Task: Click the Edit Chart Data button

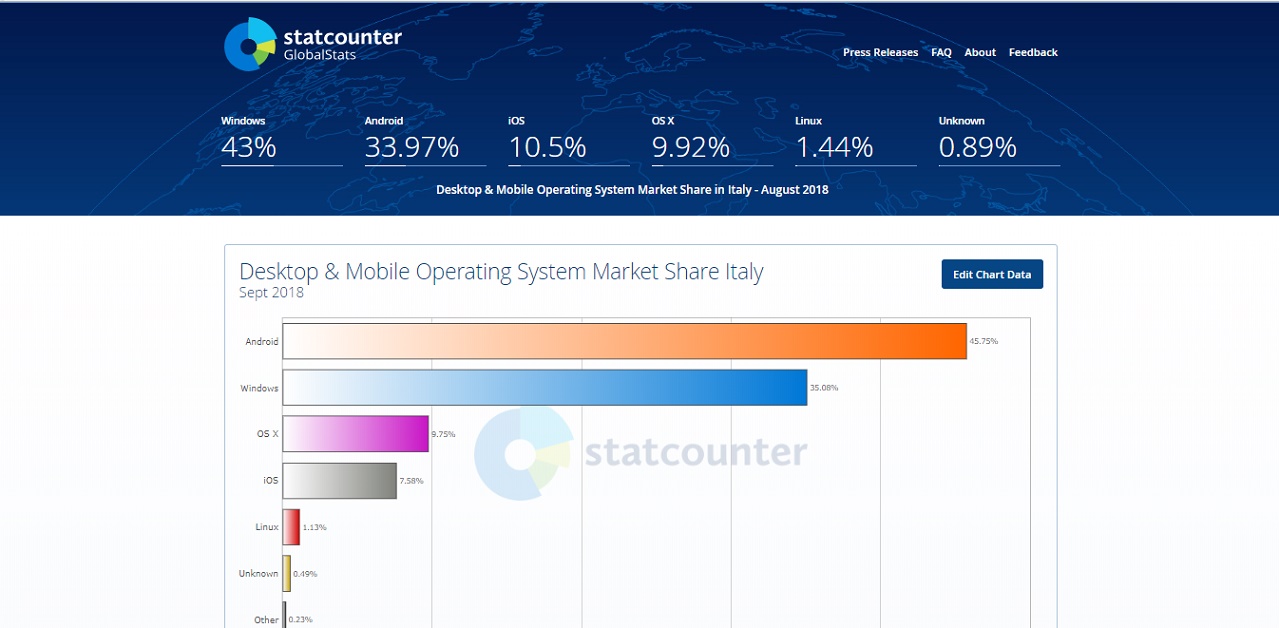Action: click(992, 274)
